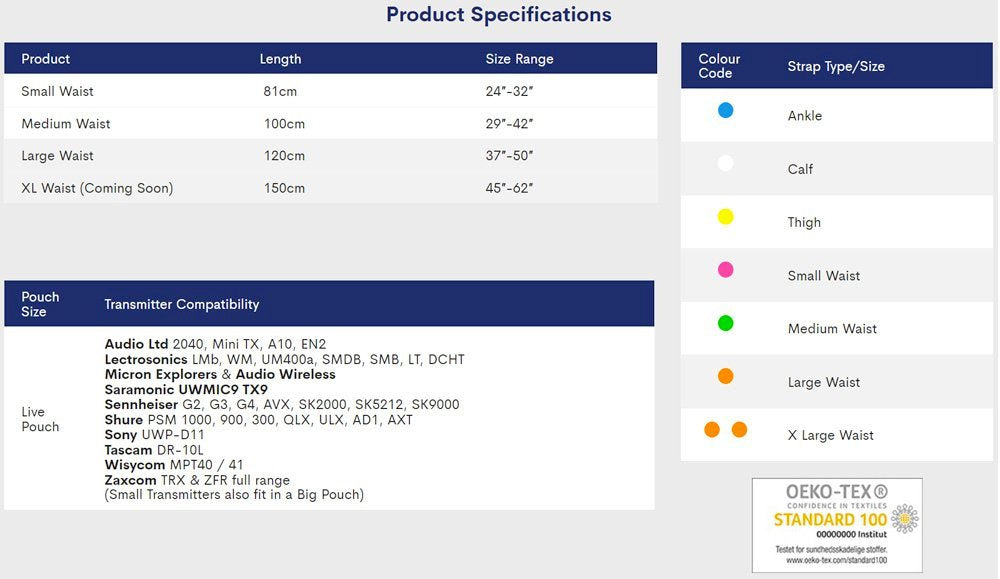Click the Sennheiser compatibility line
Image resolution: width=1000 pixels, height=579 pixels.
[x=282, y=404]
